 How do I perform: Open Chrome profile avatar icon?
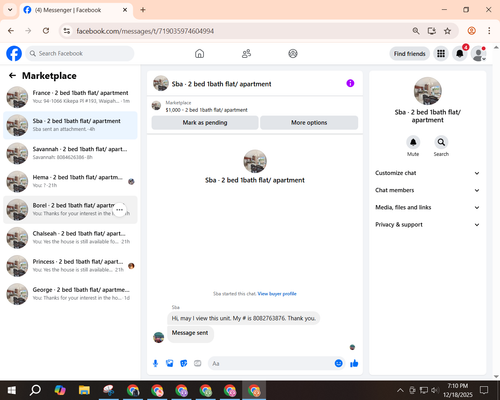(x=472, y=31)
